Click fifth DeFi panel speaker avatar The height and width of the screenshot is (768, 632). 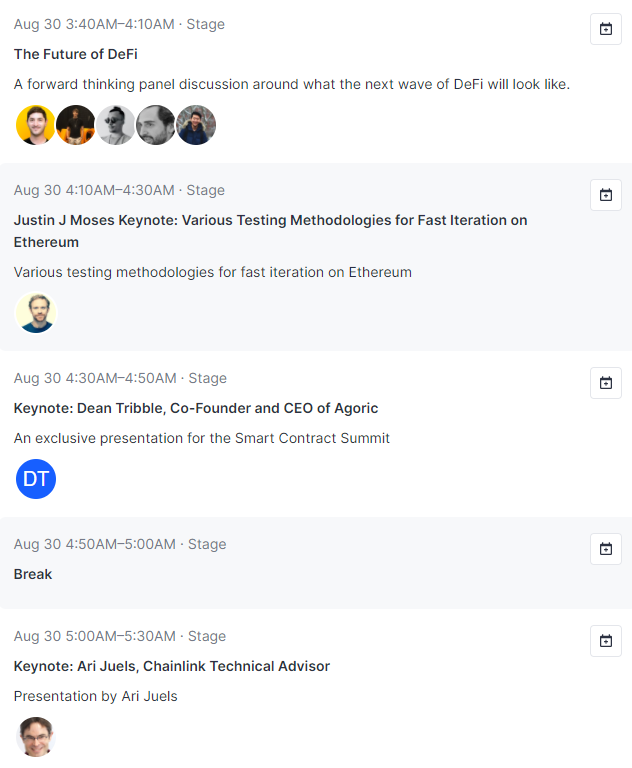[x=196, y=125]
